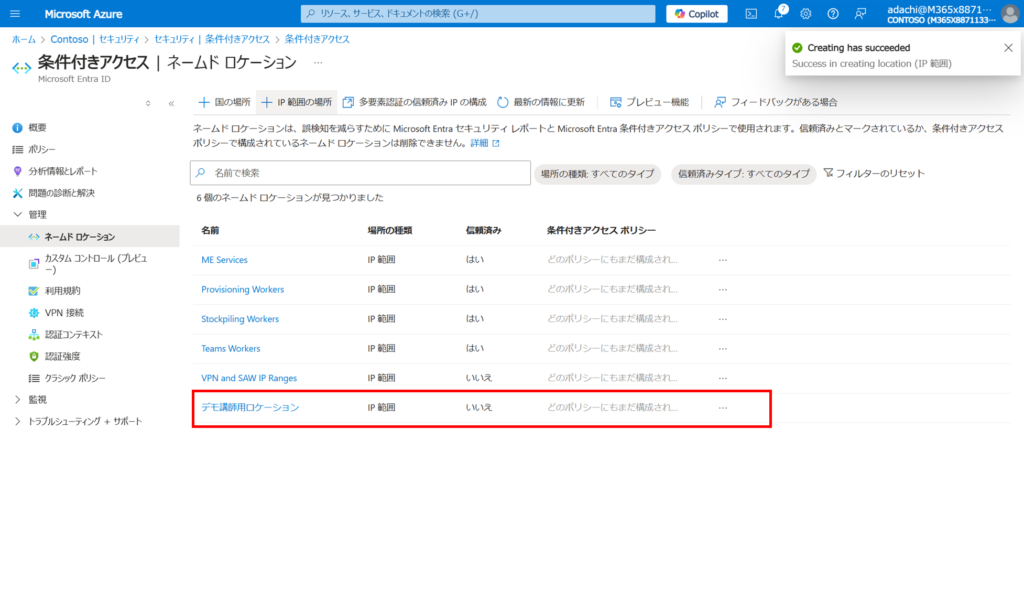Click the sidebar up-down sort arrows
The width and height of the screenshot is (1024, 590).
[148, 103]
